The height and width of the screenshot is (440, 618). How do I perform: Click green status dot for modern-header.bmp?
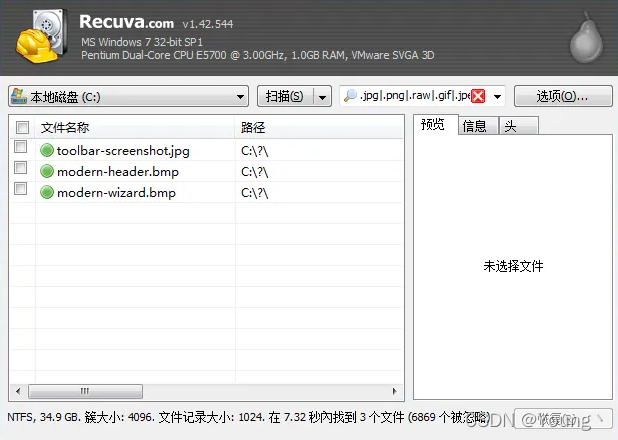click(x=47, y=171)
